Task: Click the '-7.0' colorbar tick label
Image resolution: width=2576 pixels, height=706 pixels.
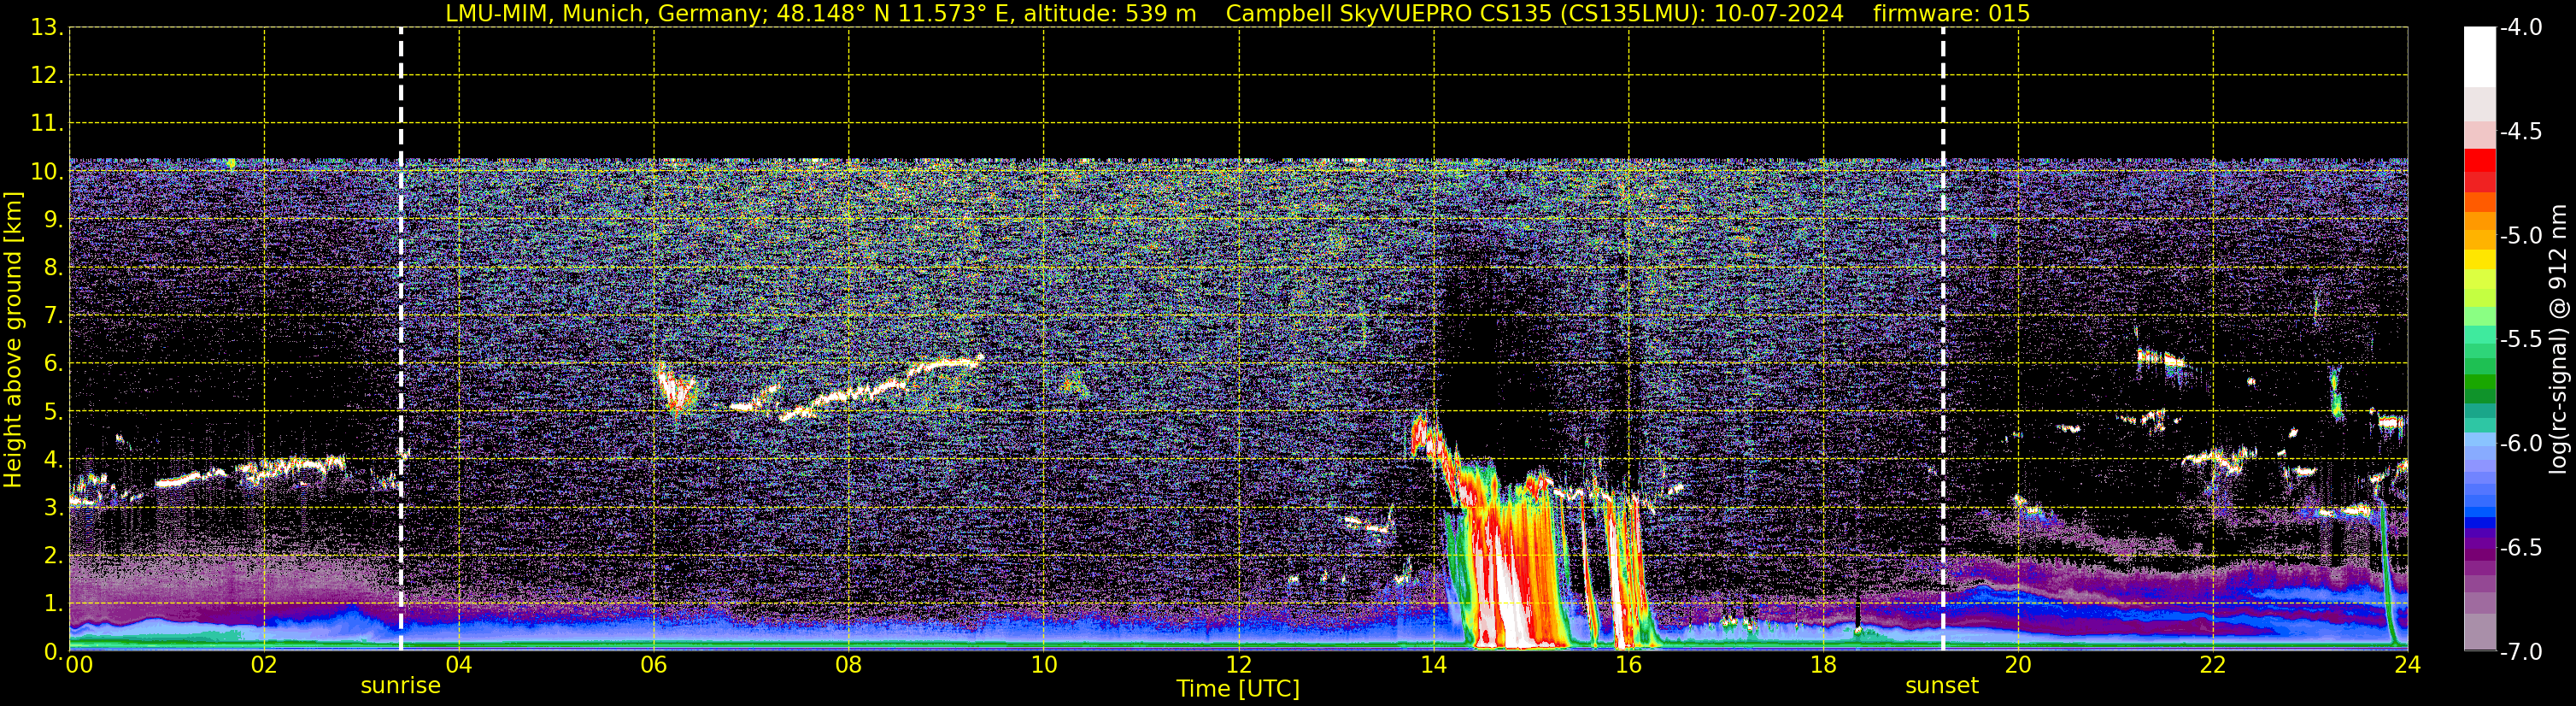Action: click(2520, 652)
